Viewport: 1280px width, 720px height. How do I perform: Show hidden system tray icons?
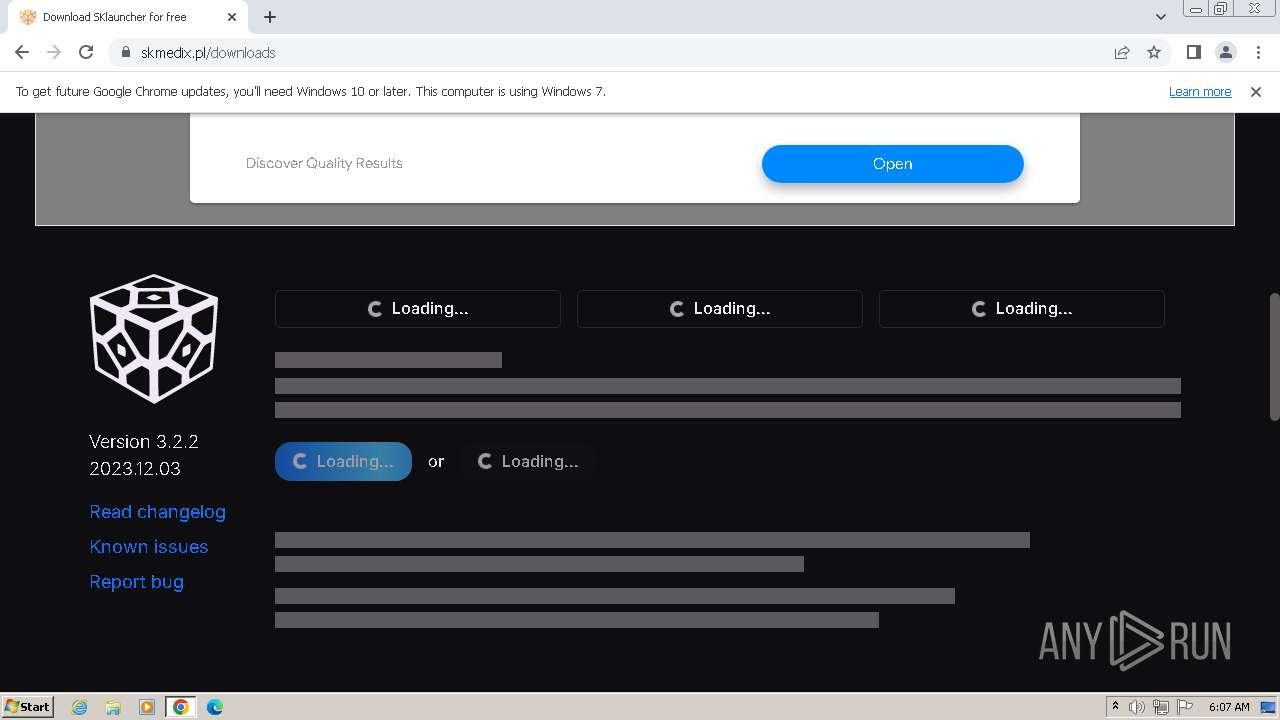(1115, 707)
